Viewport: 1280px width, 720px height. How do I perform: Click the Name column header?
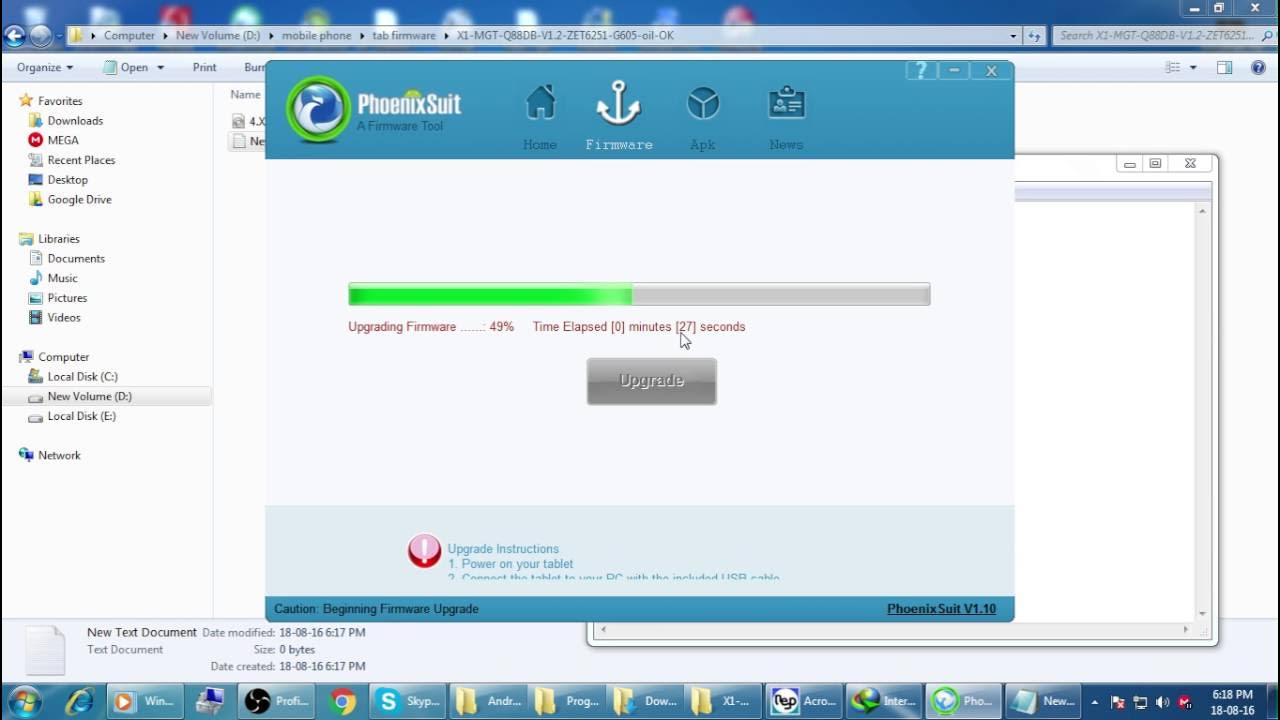[x=245, y=95]
